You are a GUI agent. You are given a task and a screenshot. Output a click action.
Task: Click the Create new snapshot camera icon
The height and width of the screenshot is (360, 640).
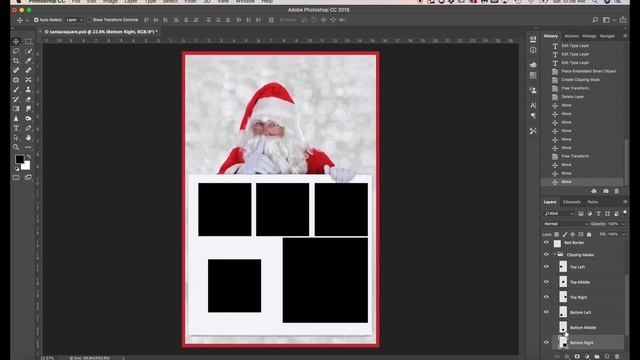coord(606,191)
